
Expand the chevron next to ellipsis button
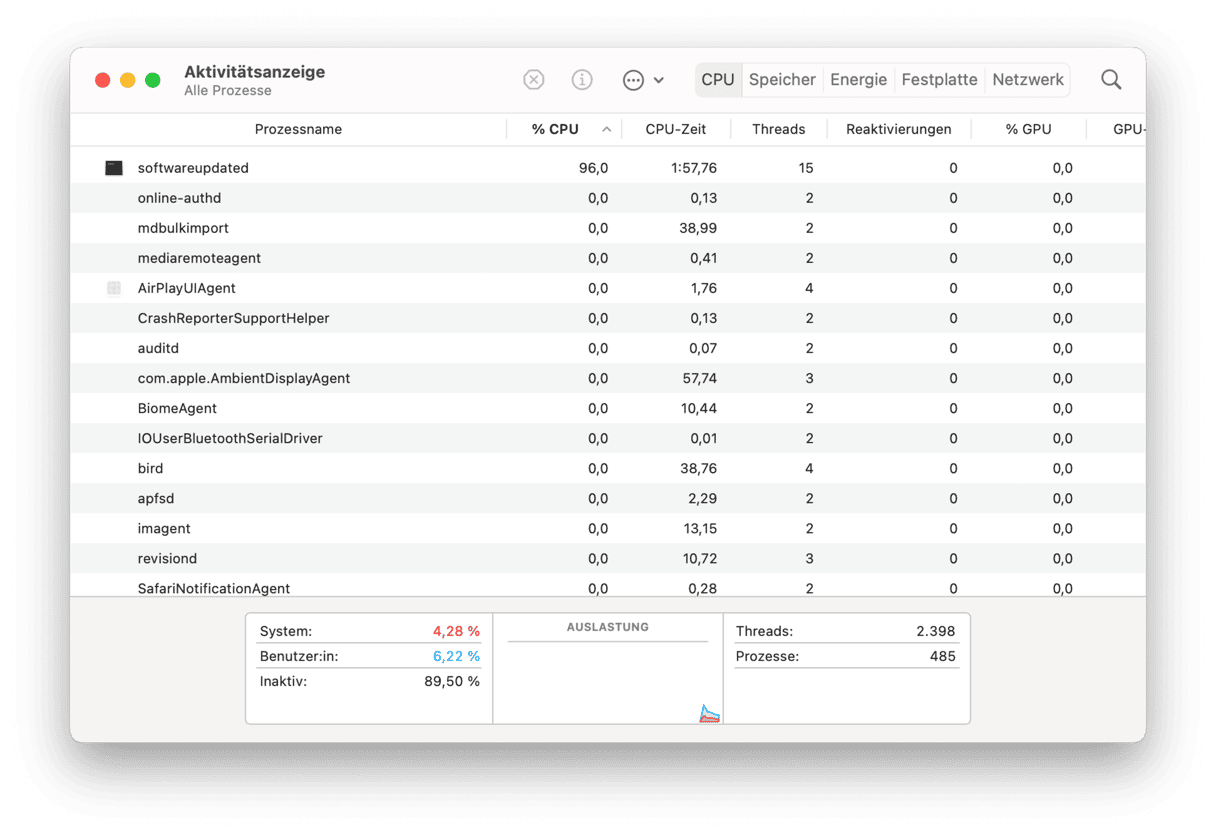659,80
